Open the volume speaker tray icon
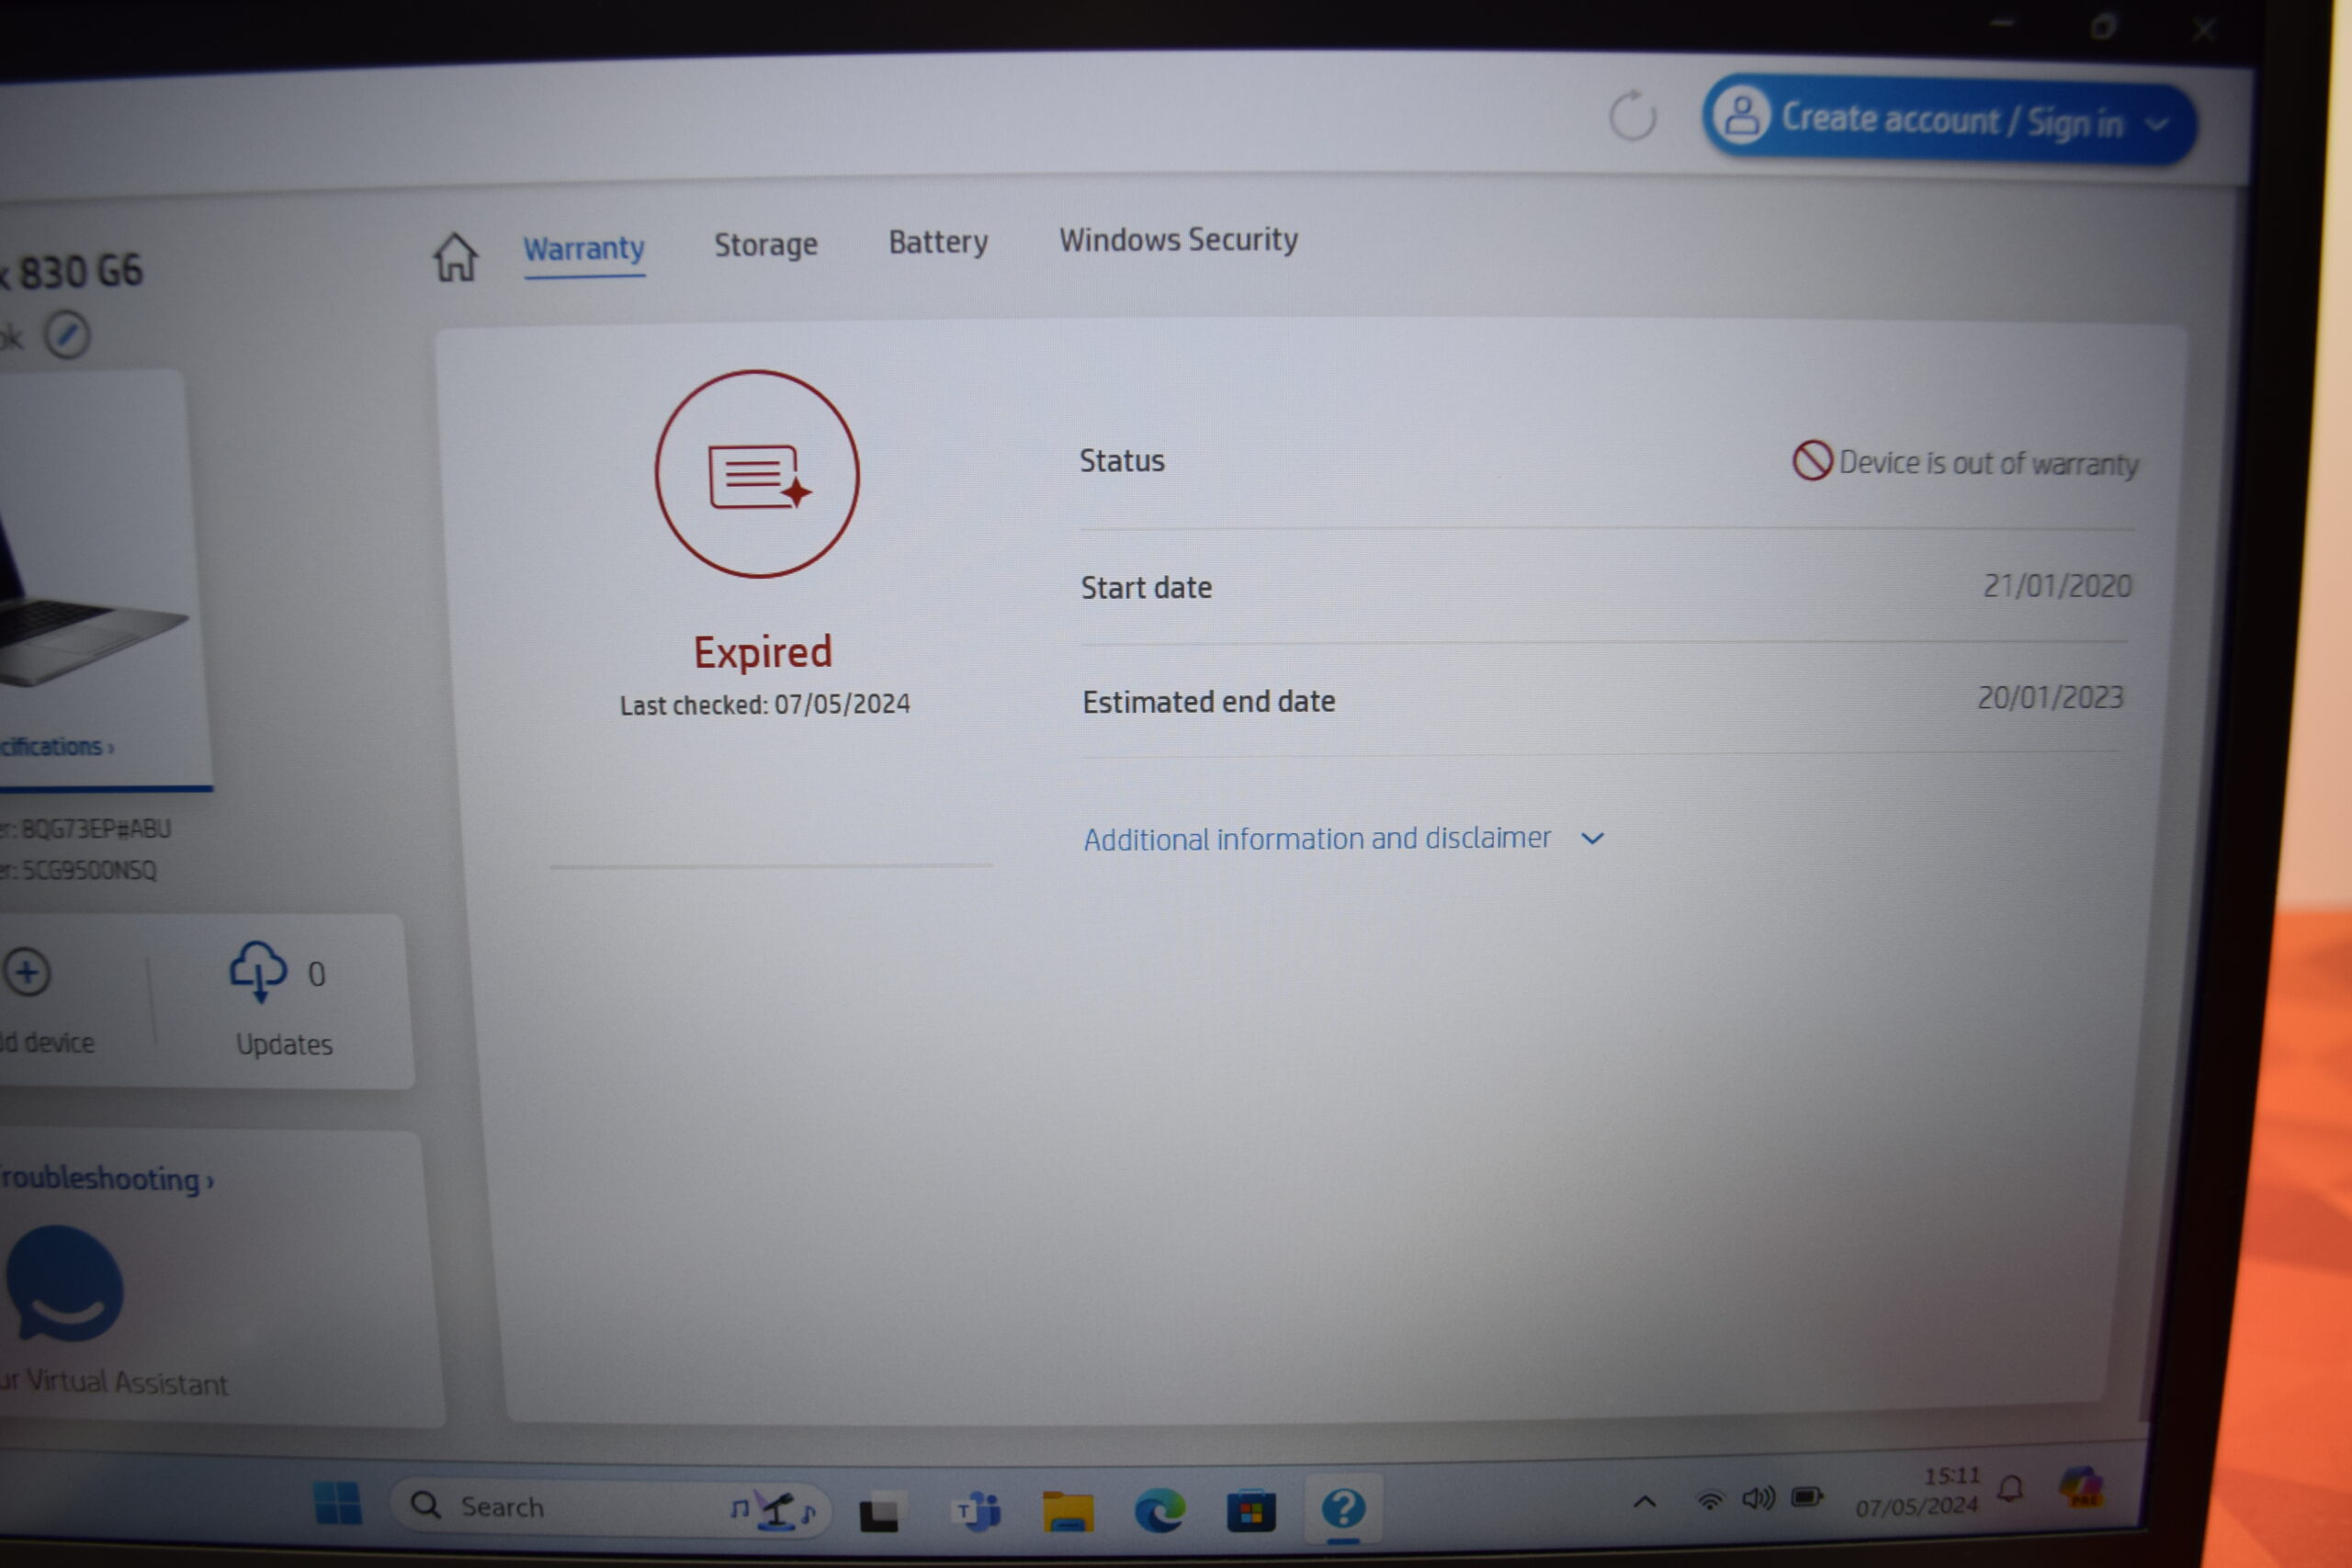The width and height of the screenshot is (2352, 1568). pos(1759,1499)
